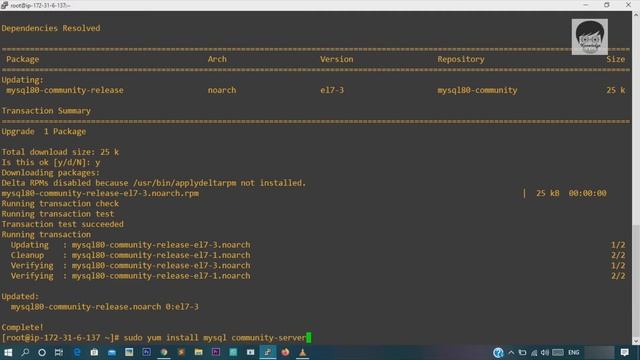The height and width of the screenshot is (360, 640).
Task: Open Premiere Pro taskbar icon
Action: pos(216,352)
